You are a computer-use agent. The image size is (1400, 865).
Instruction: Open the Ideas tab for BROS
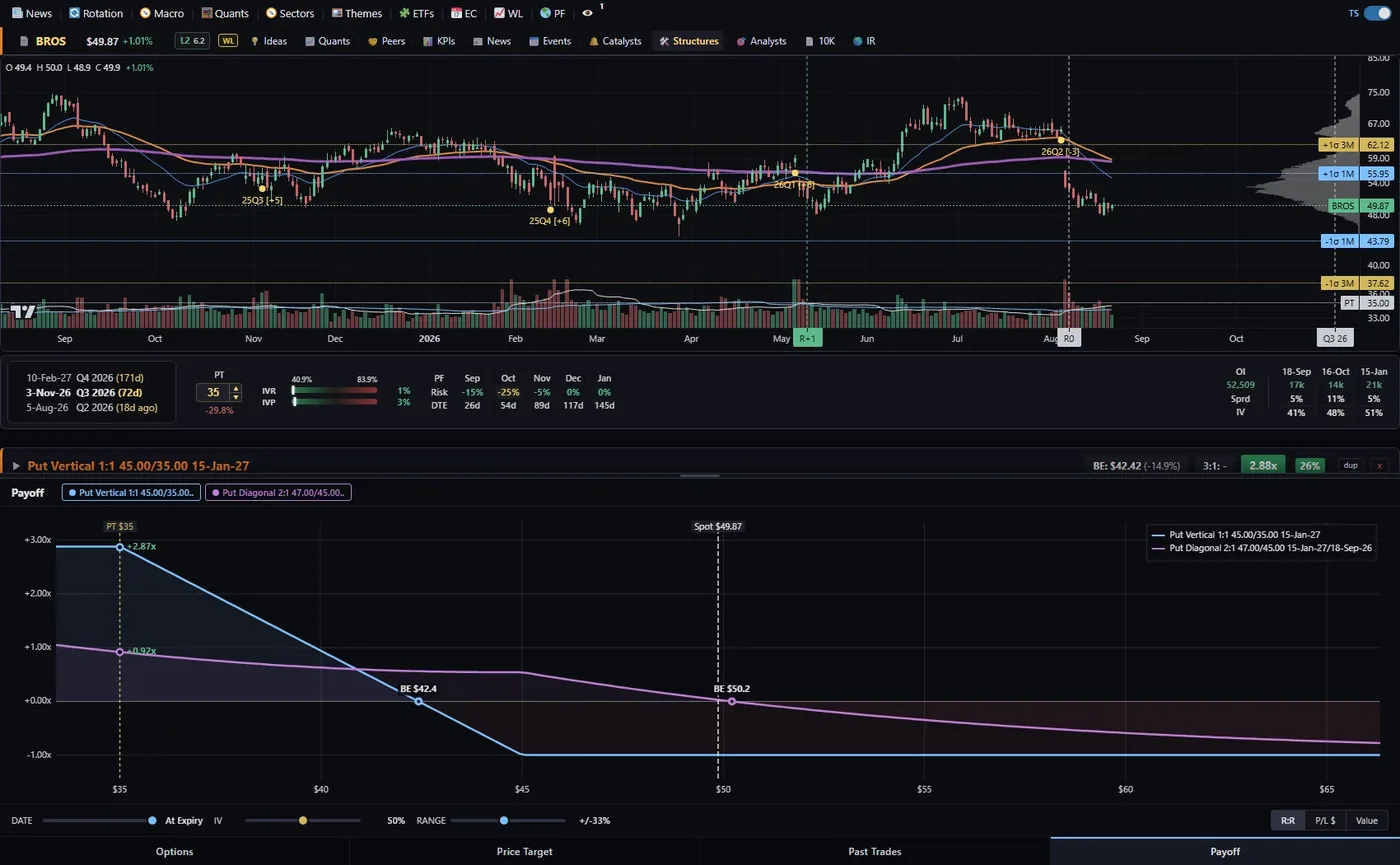pyautogui.click(x=269, y=41)
